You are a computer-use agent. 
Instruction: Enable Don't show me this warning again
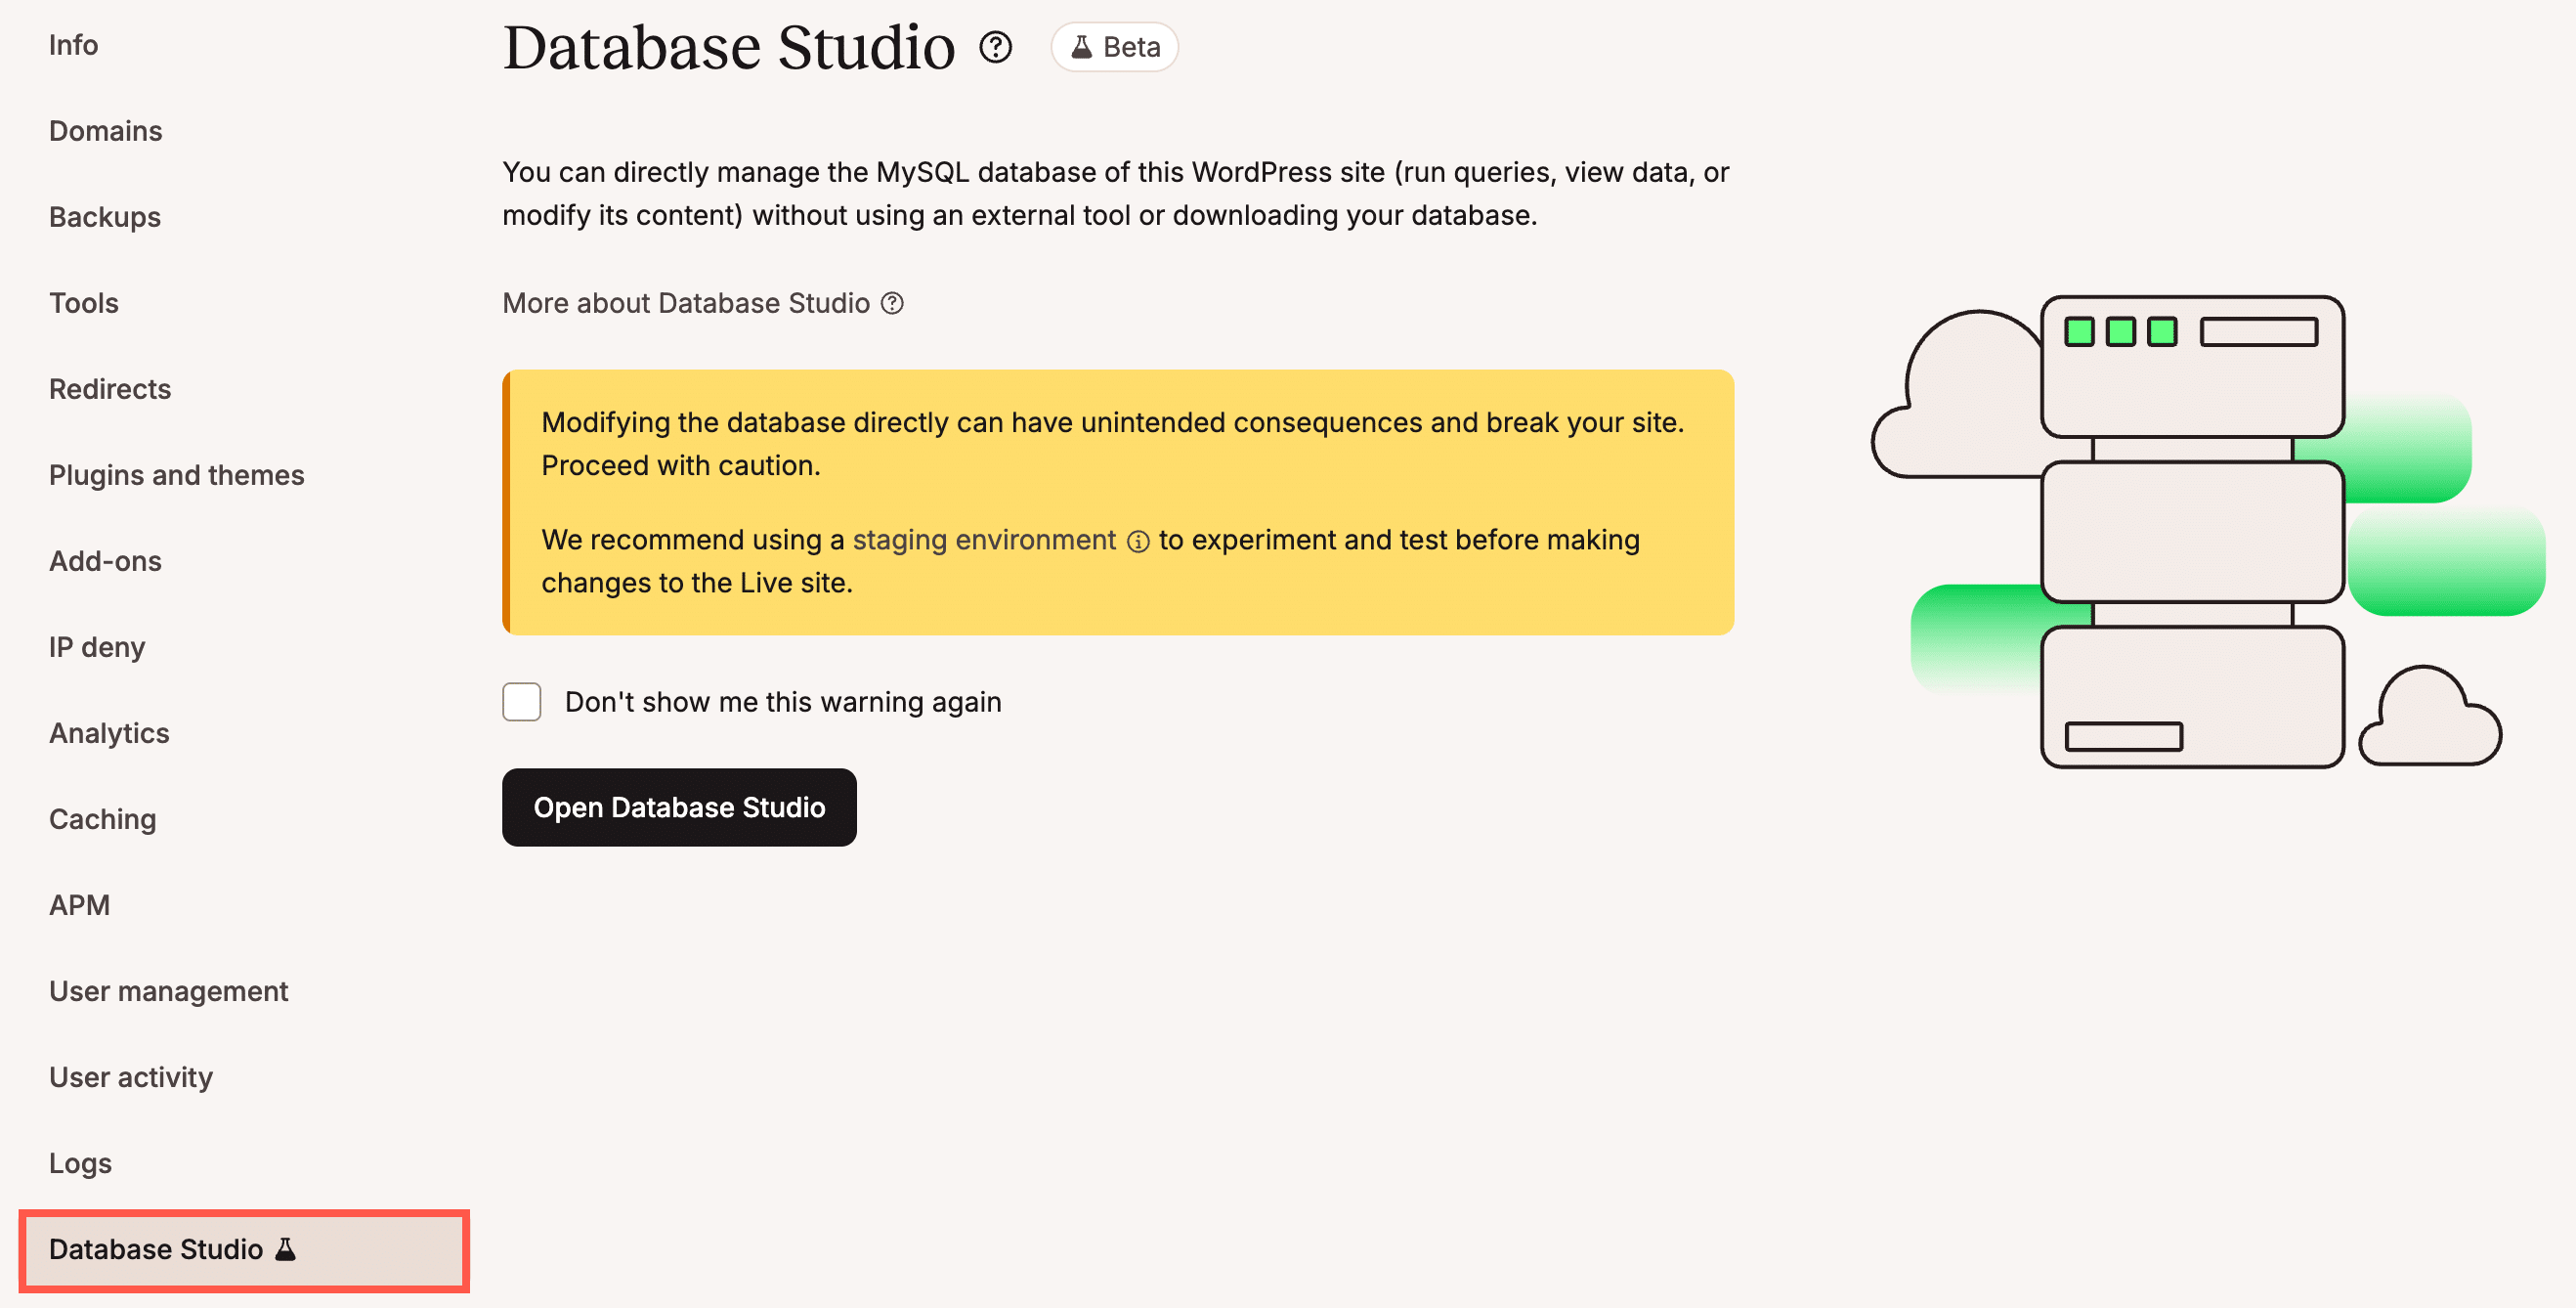(521, 702)
